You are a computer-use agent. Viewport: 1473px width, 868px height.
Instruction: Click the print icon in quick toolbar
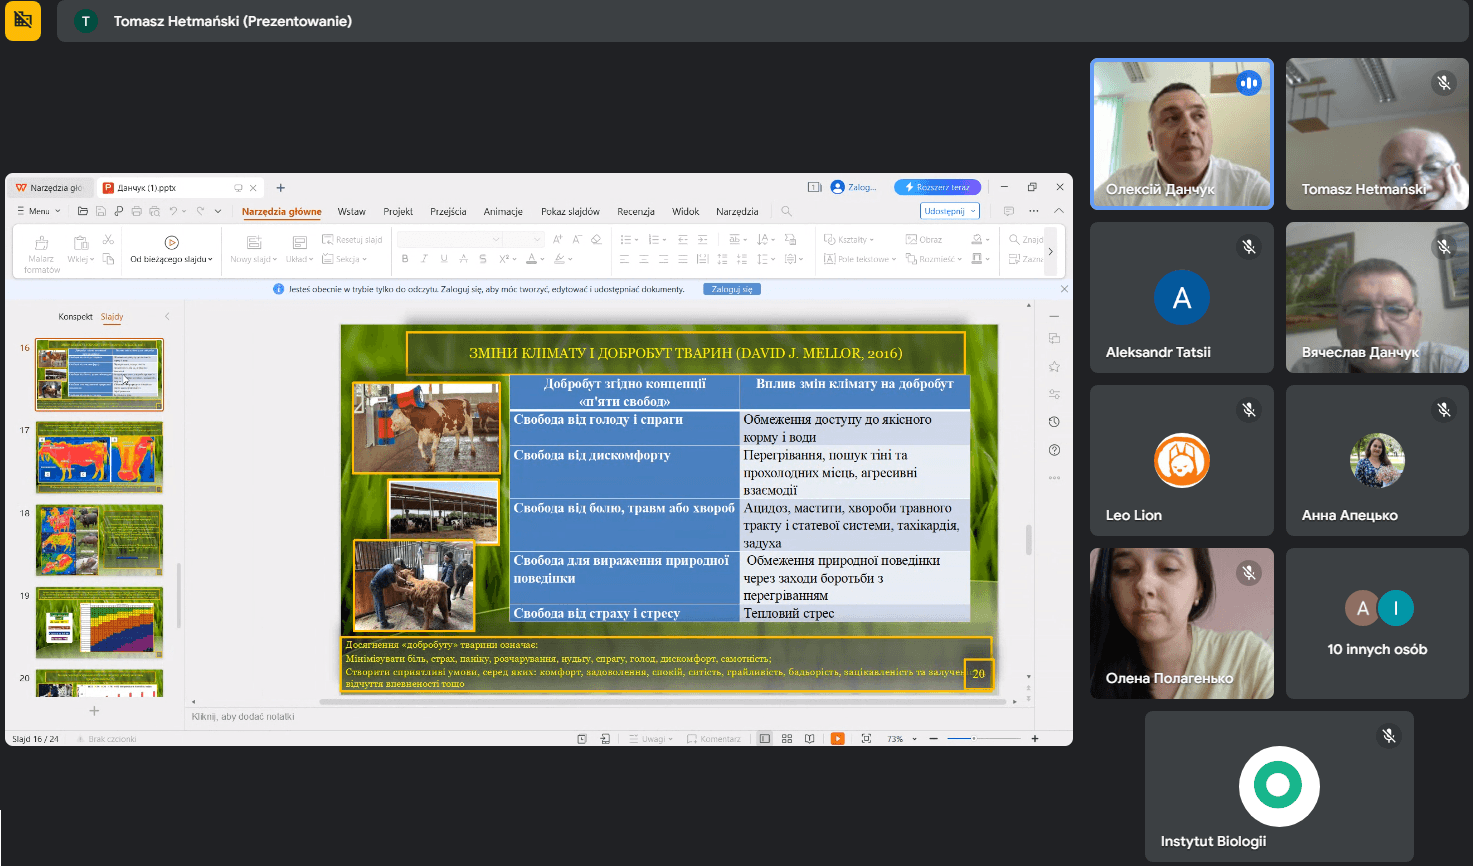[136, 211]
